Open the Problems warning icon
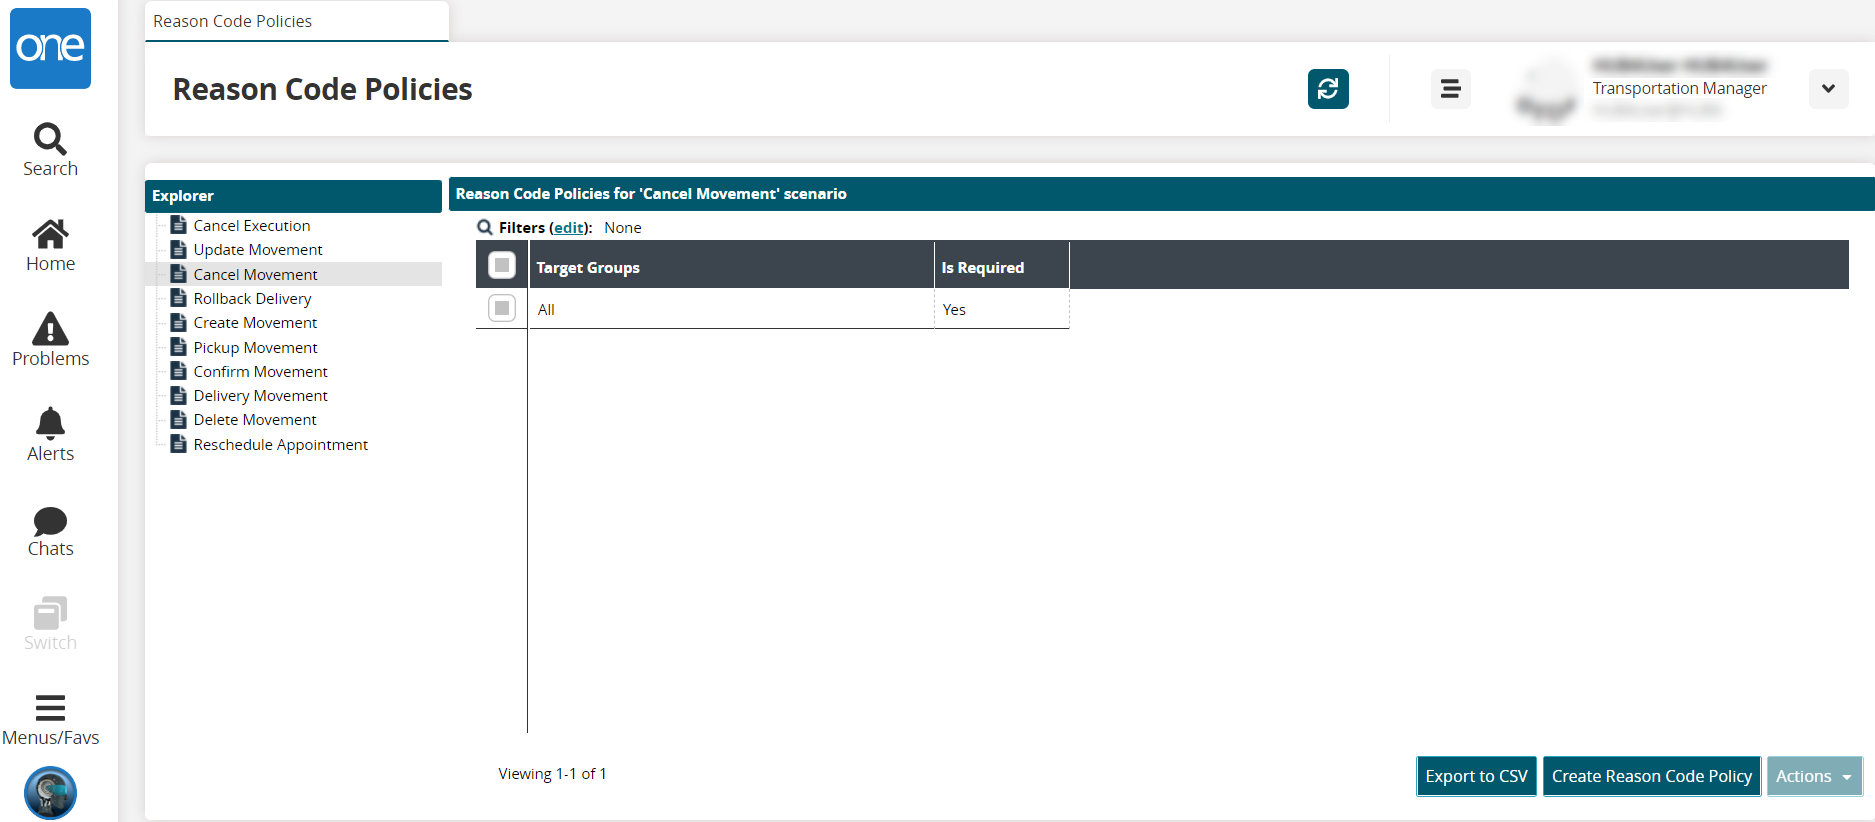This screenshot has width=1875, height=822. pyautogui.click(x=50, y=329)
